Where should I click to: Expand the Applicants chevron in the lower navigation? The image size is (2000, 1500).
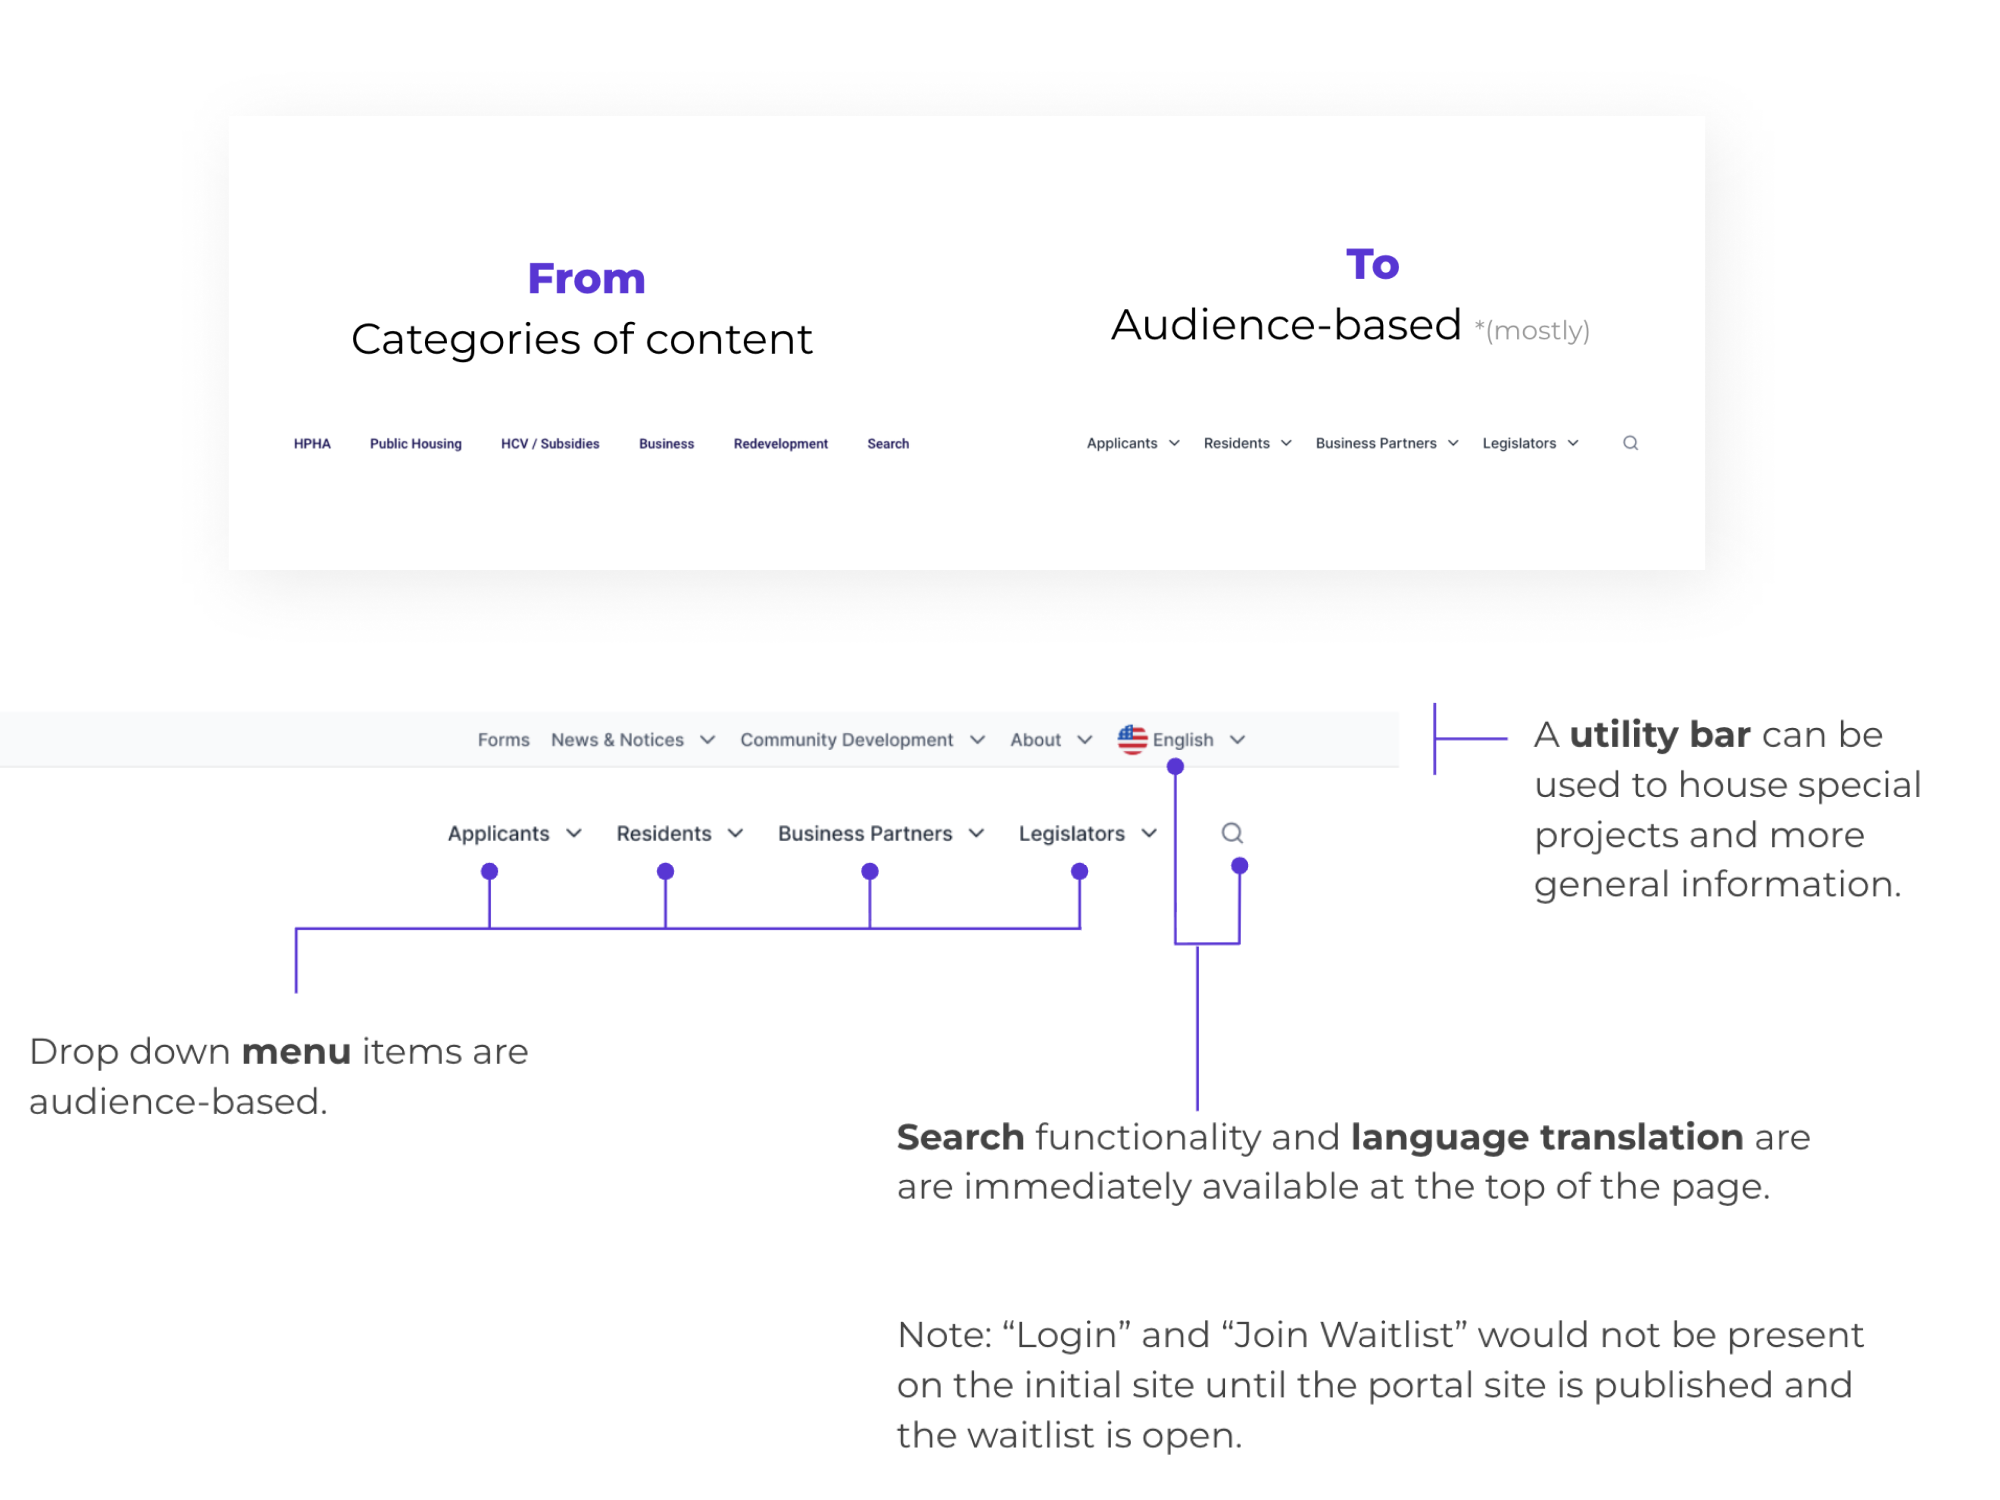[x=574, y=834]
